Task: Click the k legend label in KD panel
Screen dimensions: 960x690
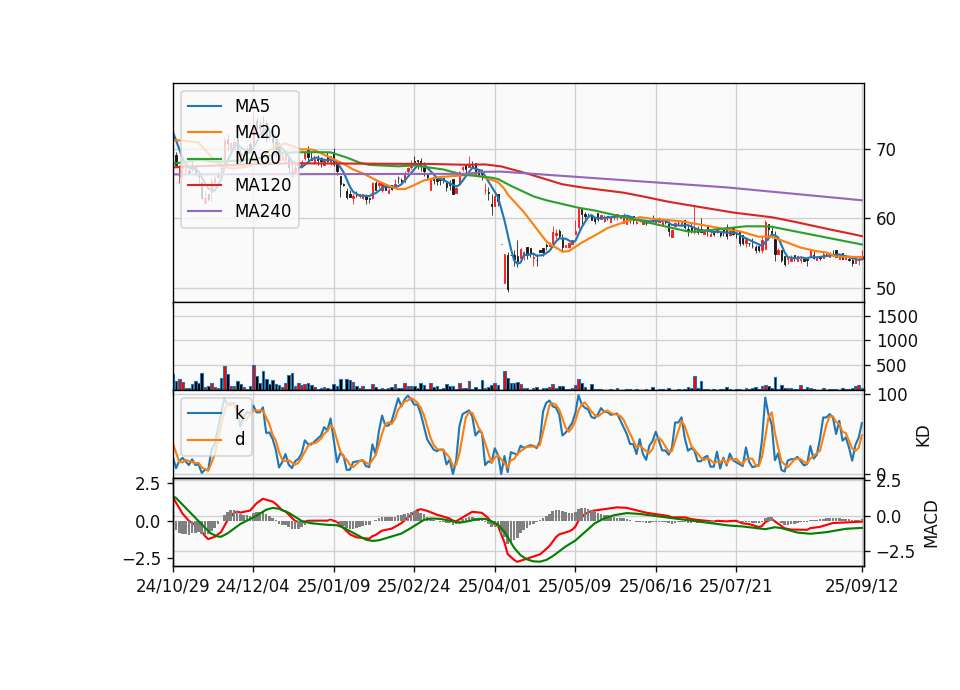Action: point(240,413)
